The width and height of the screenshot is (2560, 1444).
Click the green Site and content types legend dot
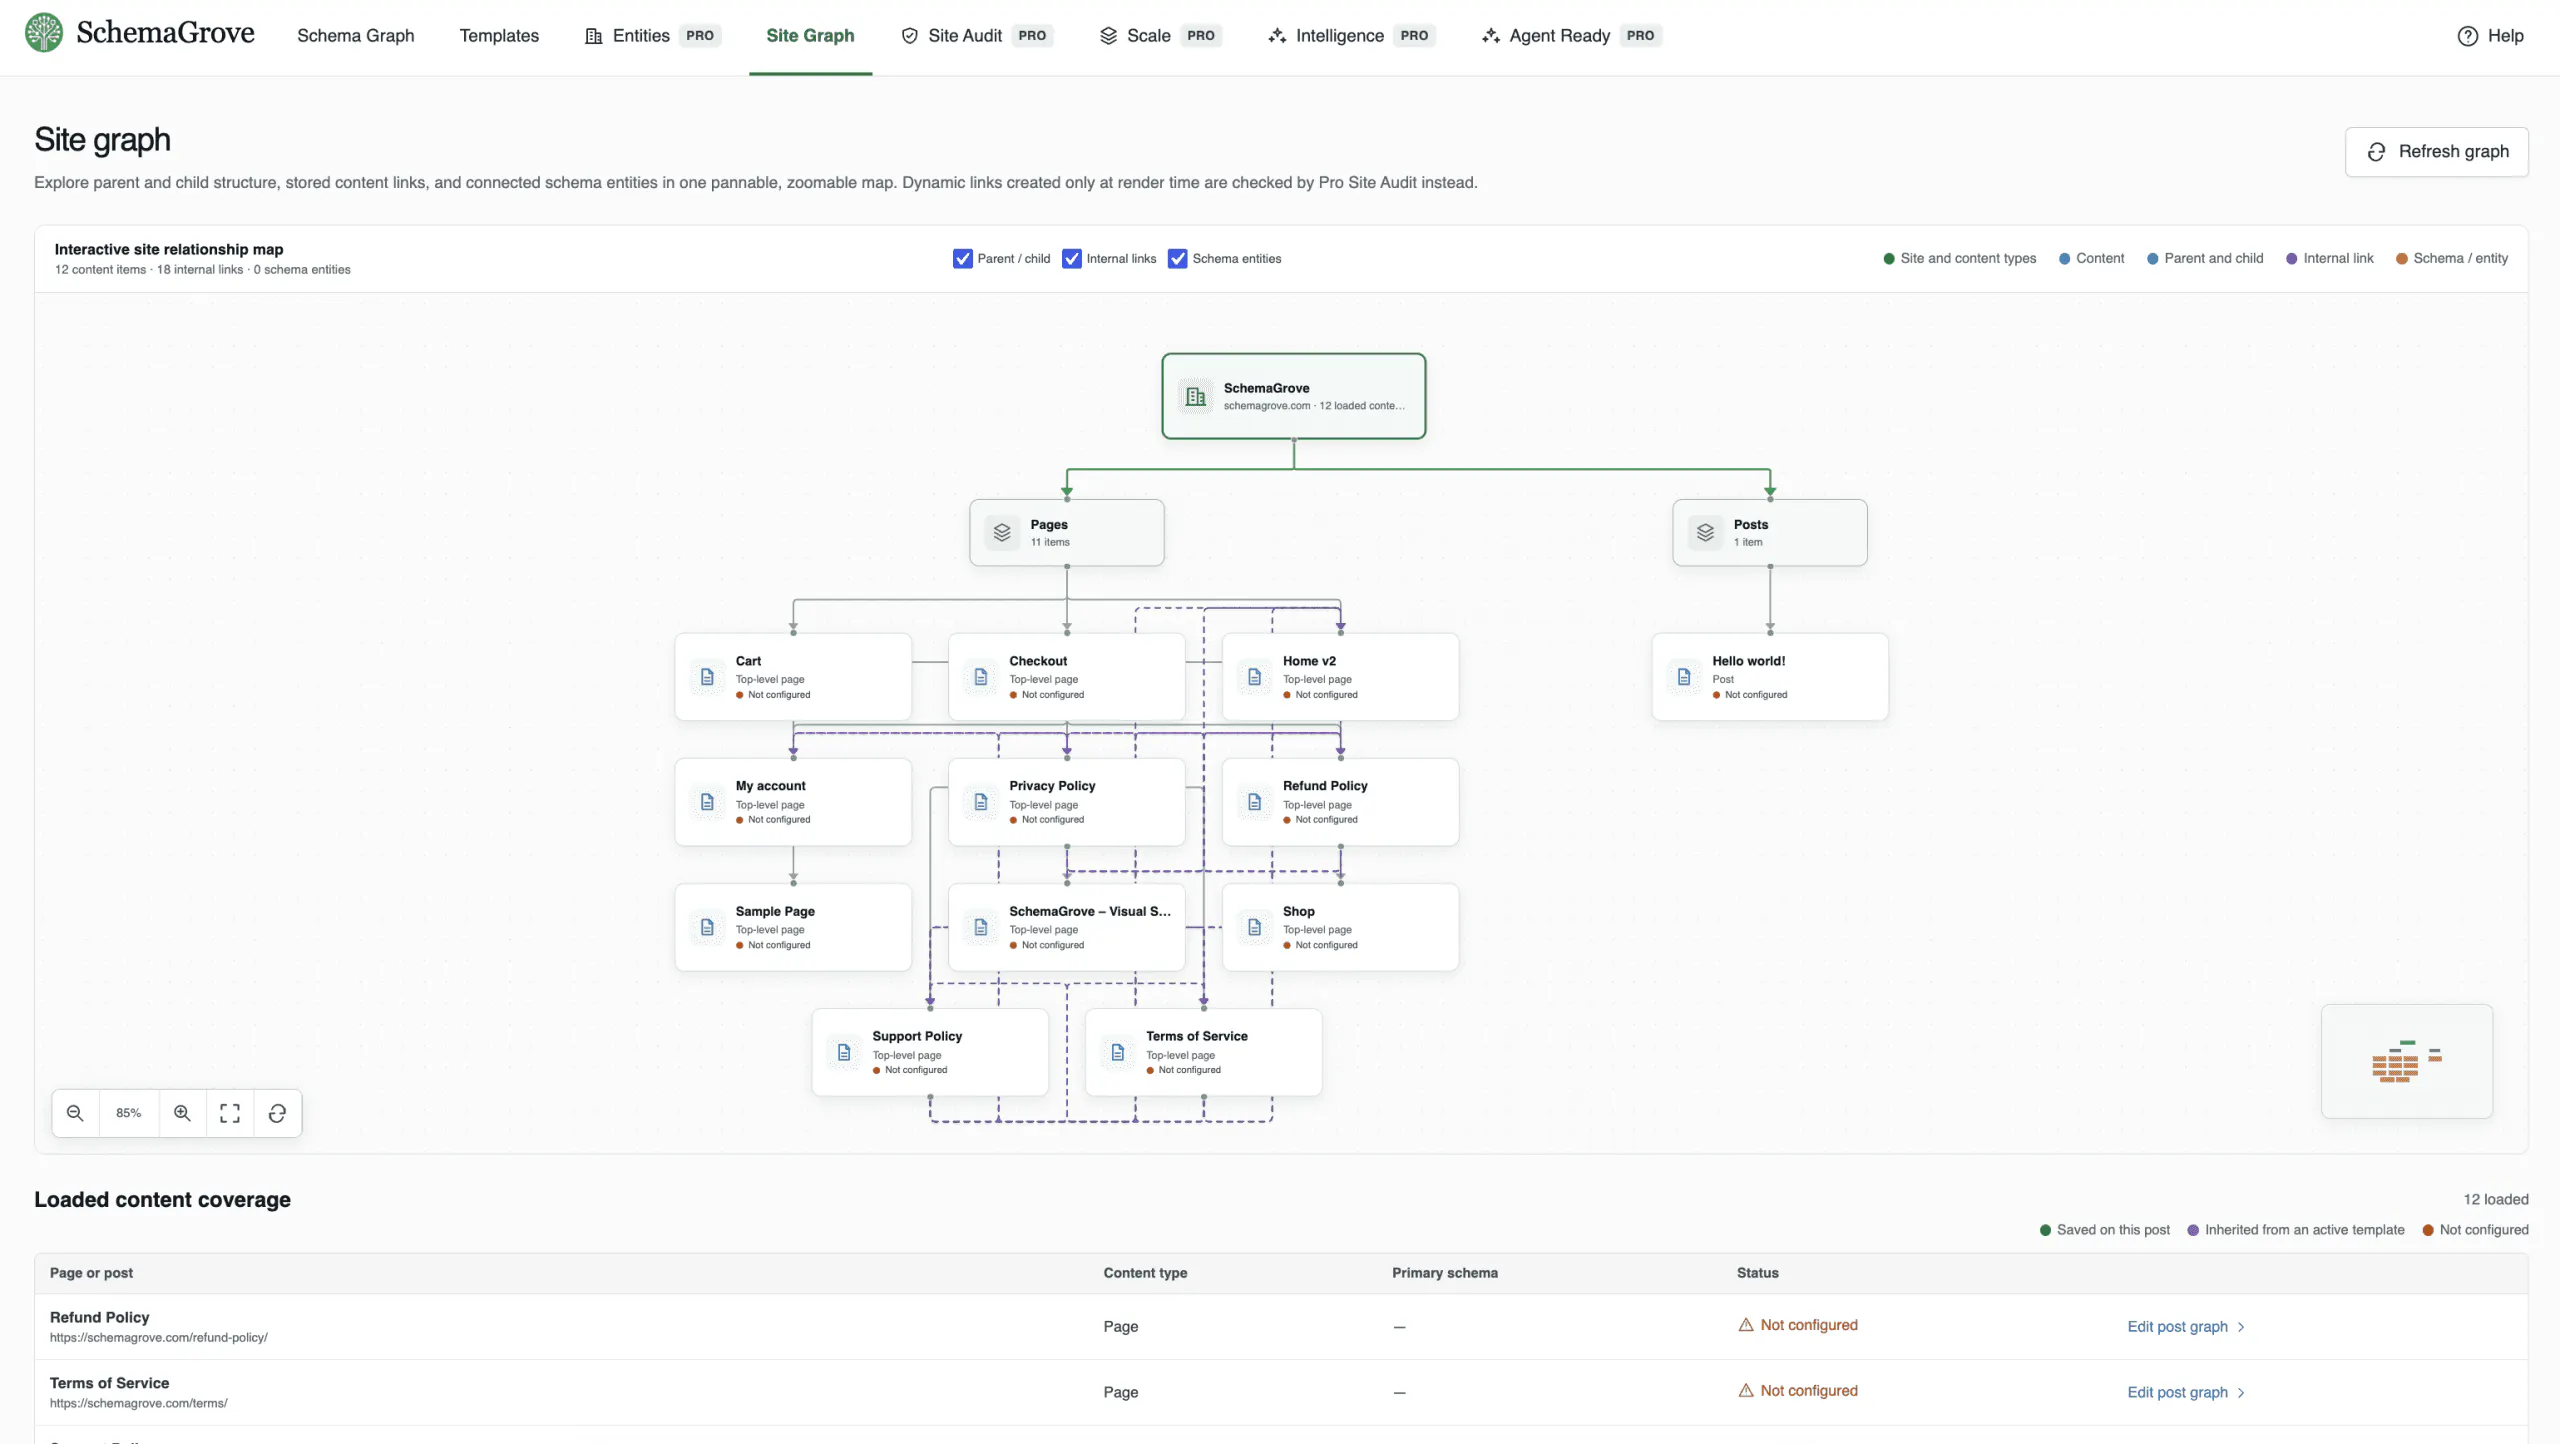pyautogui.click(x=1889, y=259)
